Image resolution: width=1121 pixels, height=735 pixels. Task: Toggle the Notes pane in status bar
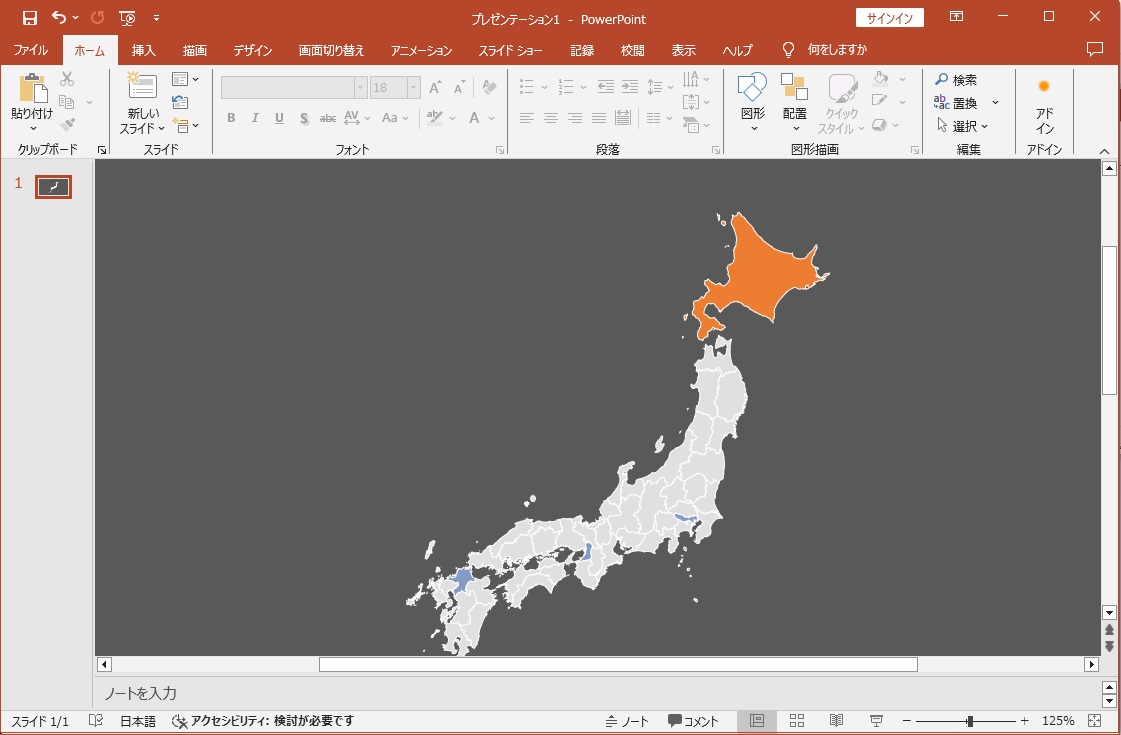(627, 721)
